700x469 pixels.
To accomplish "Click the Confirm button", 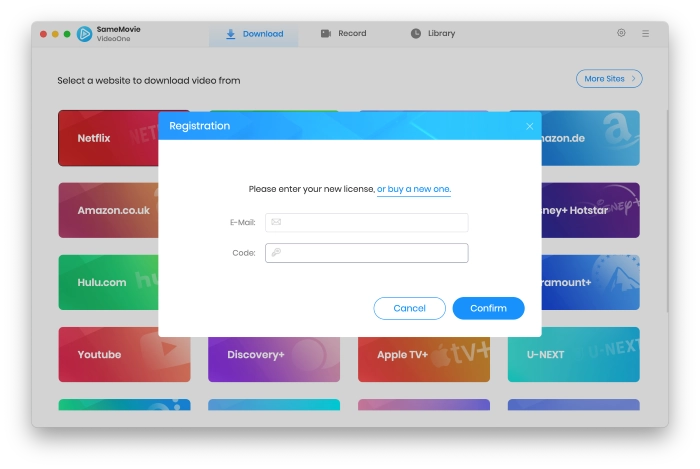I will 488,308.
